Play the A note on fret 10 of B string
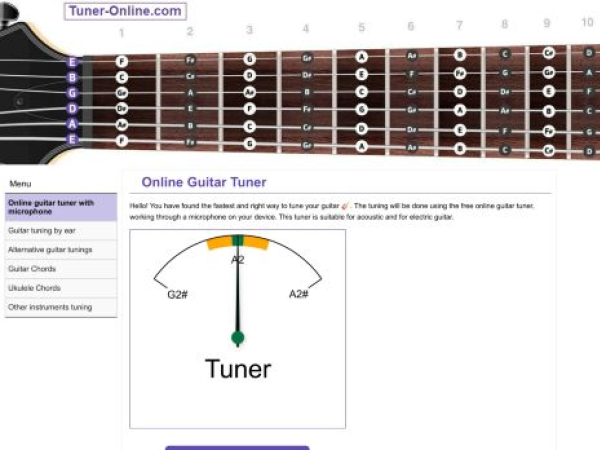This screenshot has height=450, width=600. pos(589,72)
